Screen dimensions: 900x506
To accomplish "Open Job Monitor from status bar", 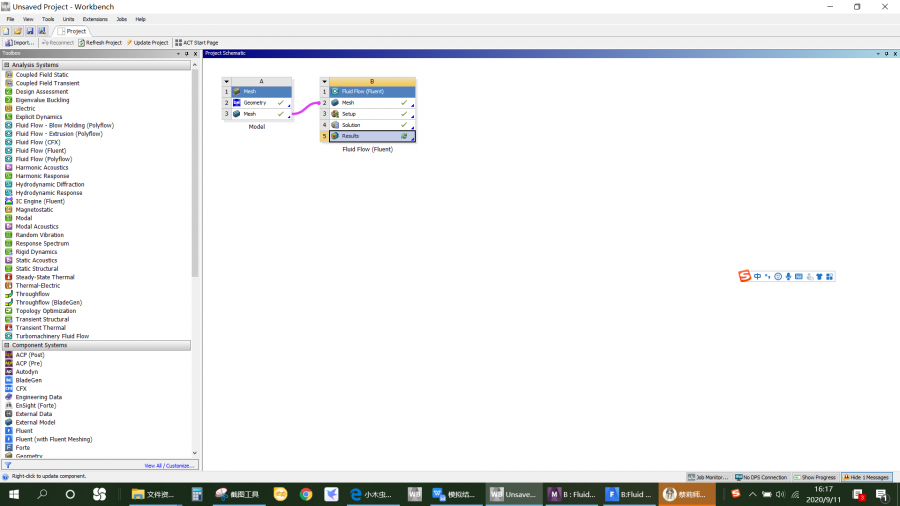I will [708, 477].
